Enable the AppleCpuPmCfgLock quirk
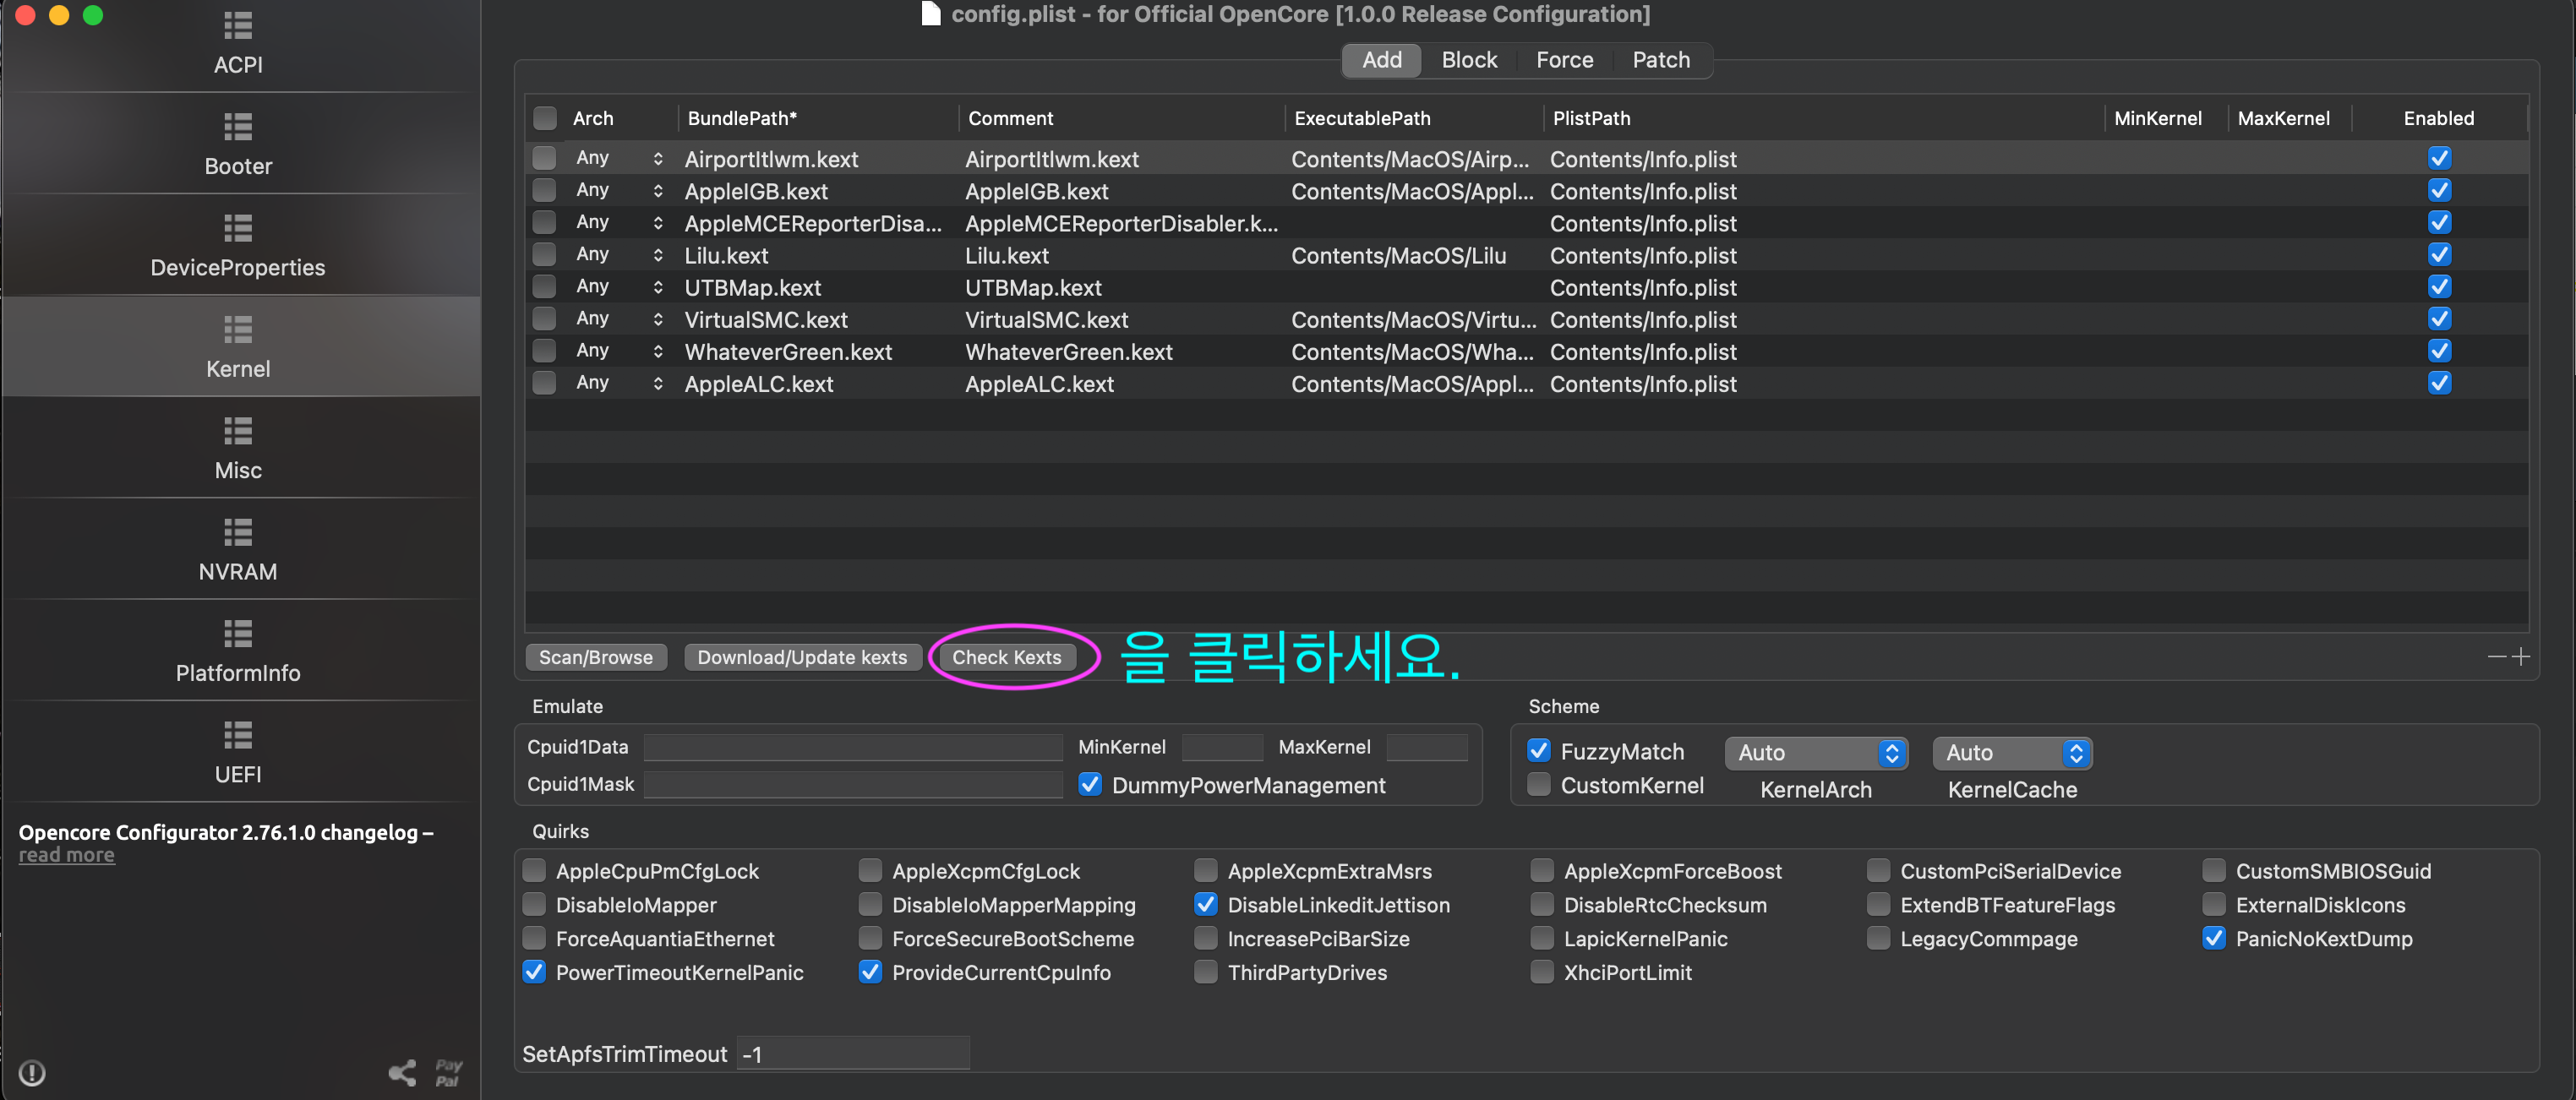 534,870
